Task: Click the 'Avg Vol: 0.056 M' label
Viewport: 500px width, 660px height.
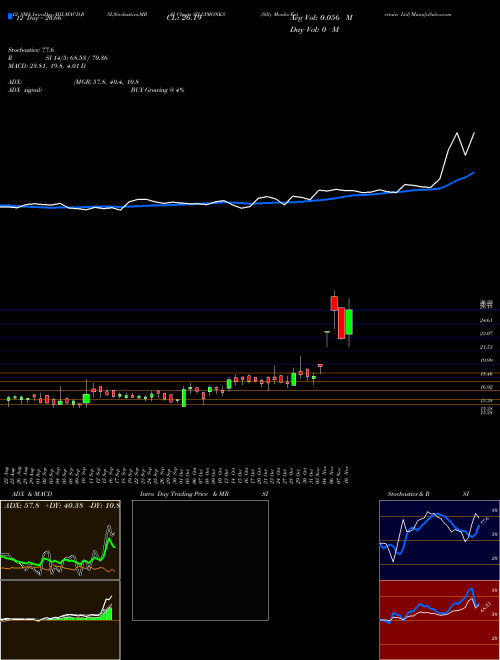Action: (322, 18)
